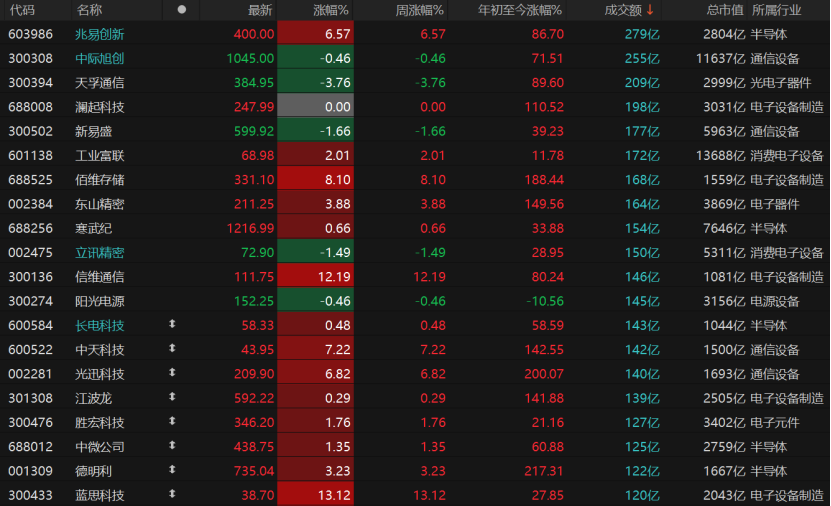Screen dimensions: 831x506
Task: Click the red 12.19 change cell
Action: tap(315, 277)
